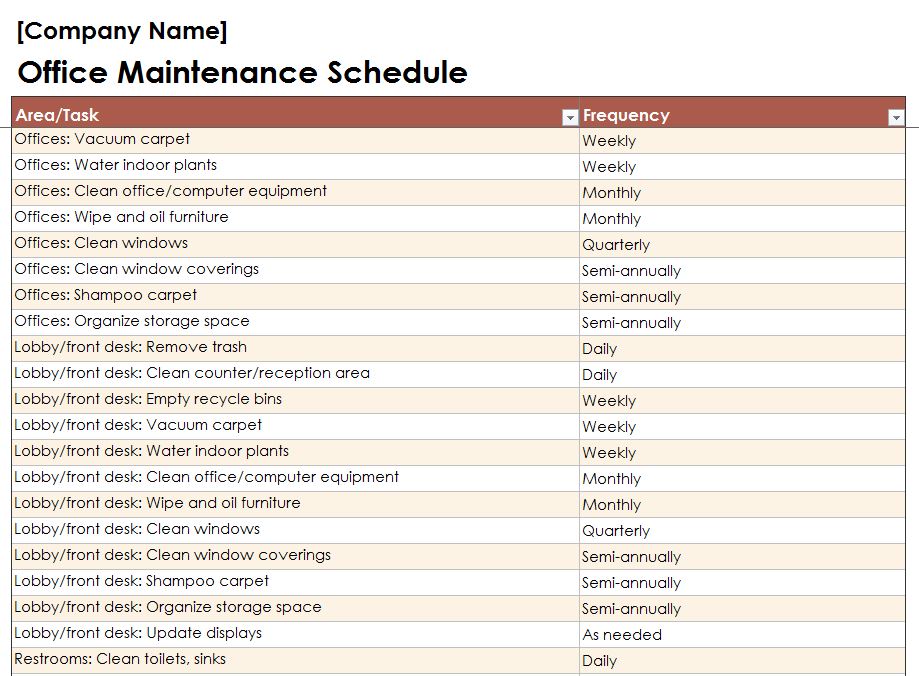Select 'Restrooms: Clean toilets, sinks' cell
Screen dimensions: 919x676
pyautogui.click(x=295, y=660)
